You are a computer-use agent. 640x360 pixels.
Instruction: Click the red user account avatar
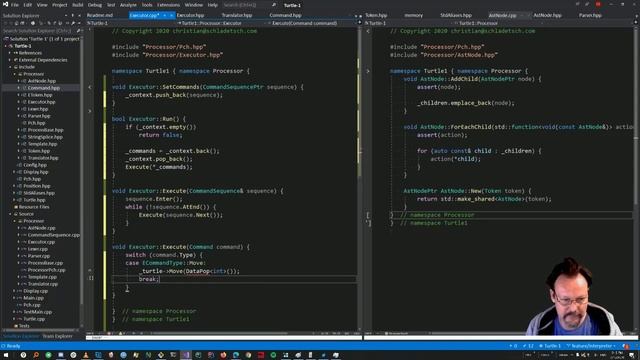coord(598,4)
